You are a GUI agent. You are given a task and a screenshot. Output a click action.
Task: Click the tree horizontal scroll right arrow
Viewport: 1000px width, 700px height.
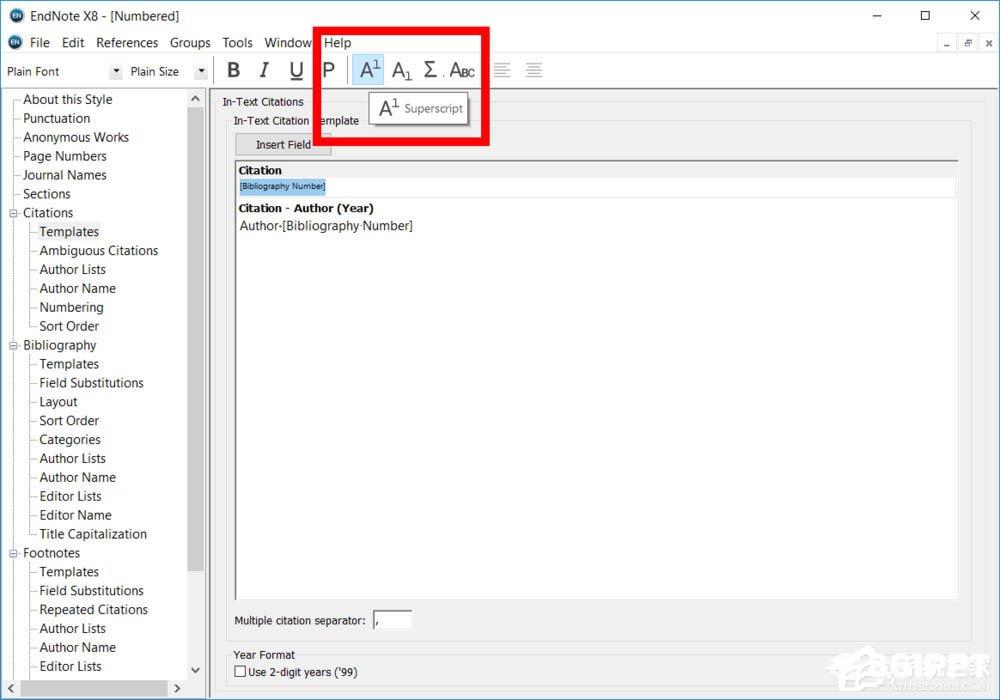(177, 689)
